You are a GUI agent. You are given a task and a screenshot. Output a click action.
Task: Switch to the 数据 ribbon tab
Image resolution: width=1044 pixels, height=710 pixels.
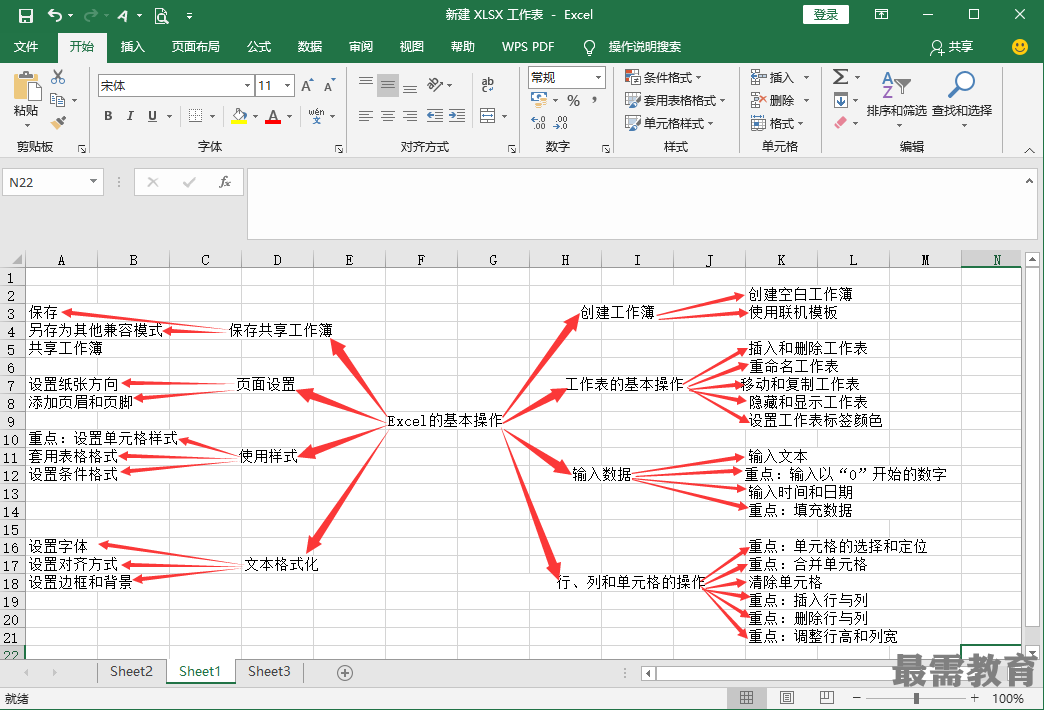tap(310, 47)
